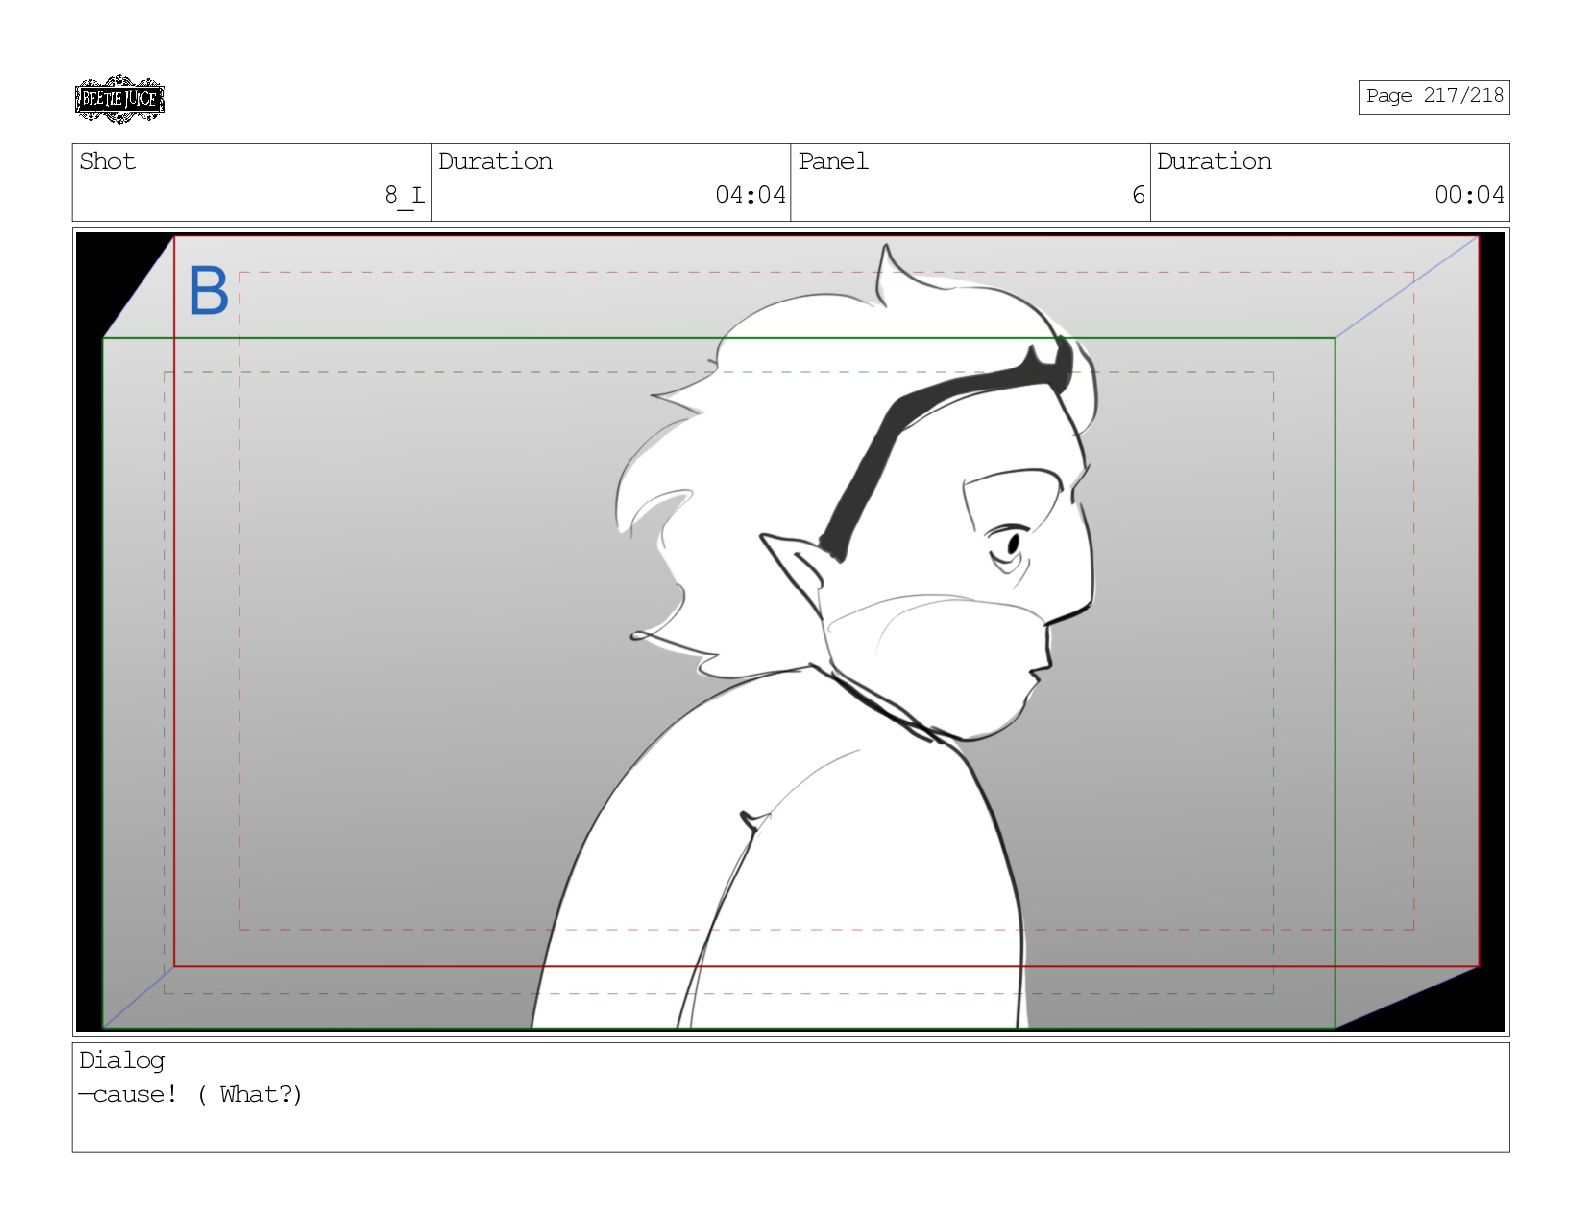Click the Duration label next to Panel
The image size is (1584, 1224).
1214,161
